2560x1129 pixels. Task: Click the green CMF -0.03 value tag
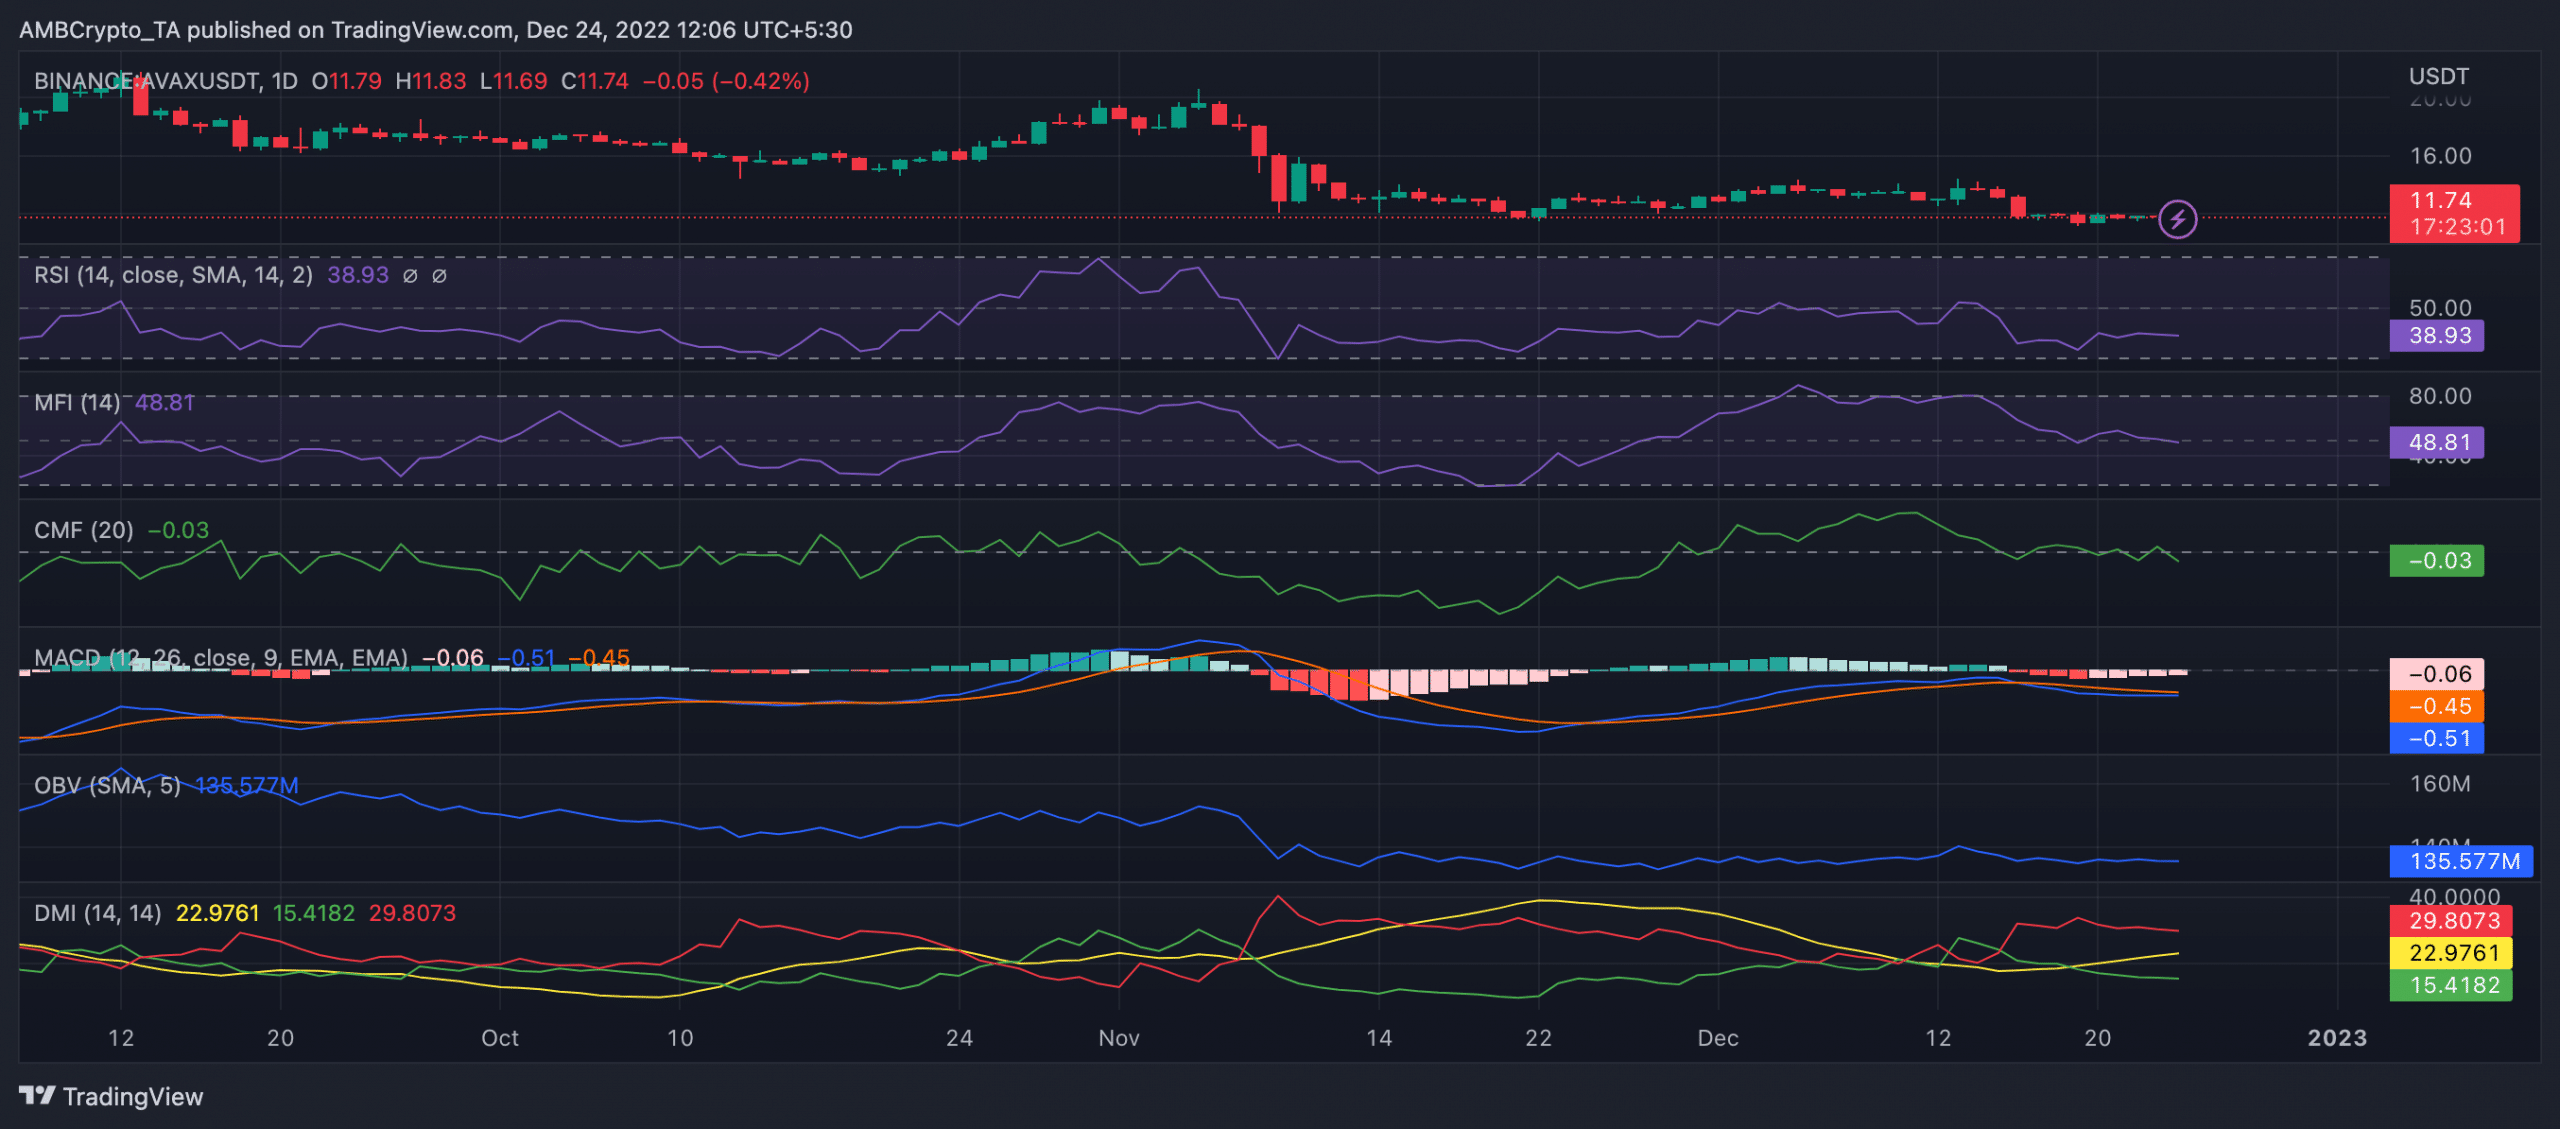click(x=2436, y=561)
